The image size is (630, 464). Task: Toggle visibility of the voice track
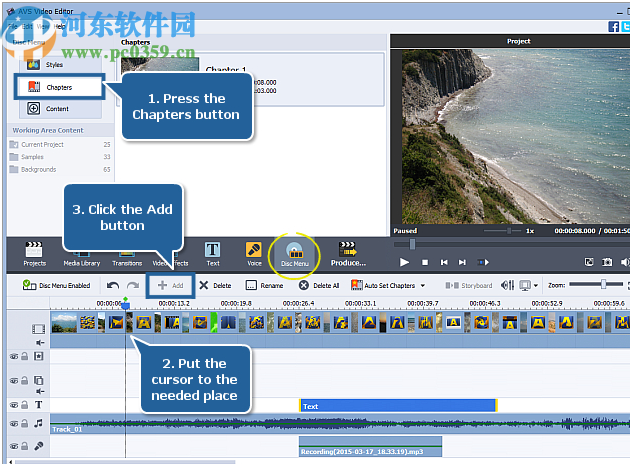pos(14,446)
